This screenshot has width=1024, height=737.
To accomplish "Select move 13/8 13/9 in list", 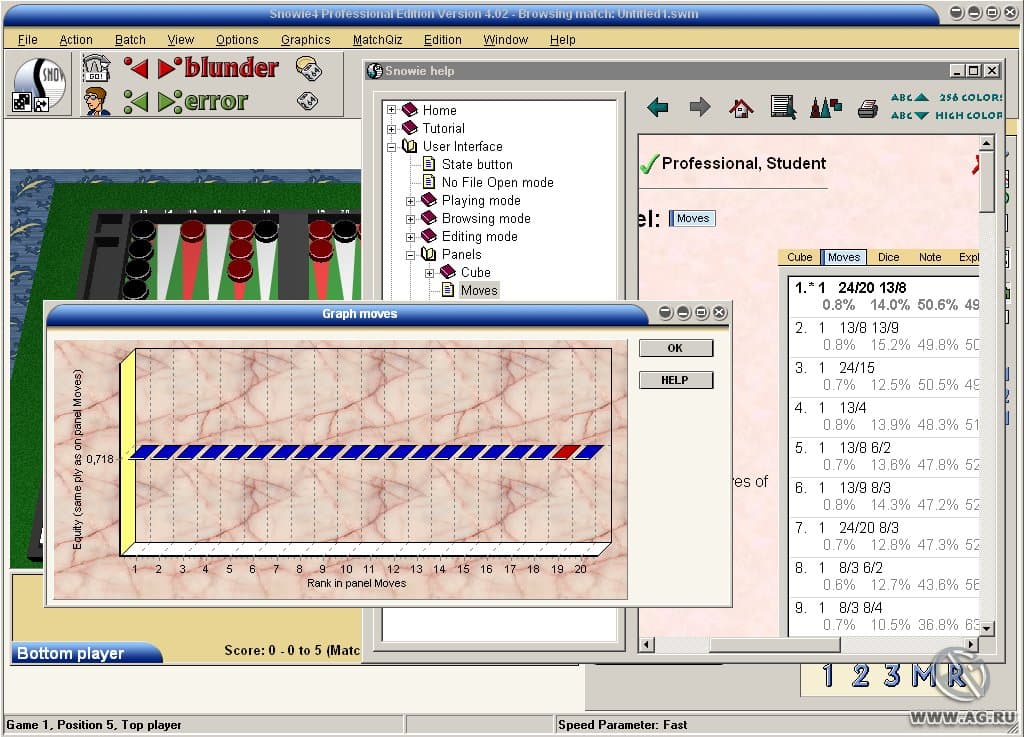I will 884,336.
